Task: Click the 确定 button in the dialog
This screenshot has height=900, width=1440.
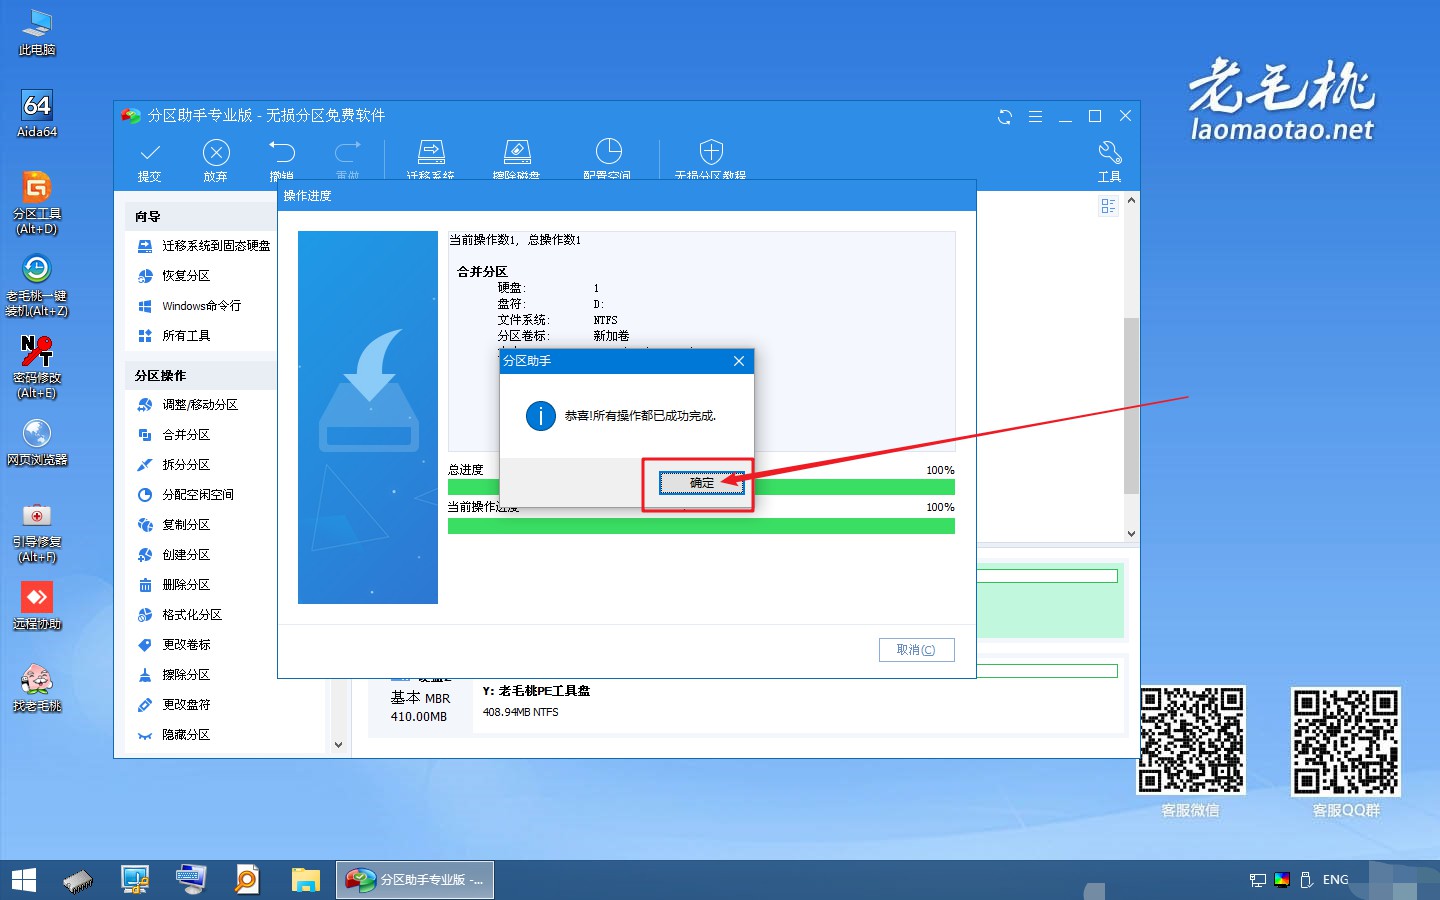Action: tap(701, 483)
